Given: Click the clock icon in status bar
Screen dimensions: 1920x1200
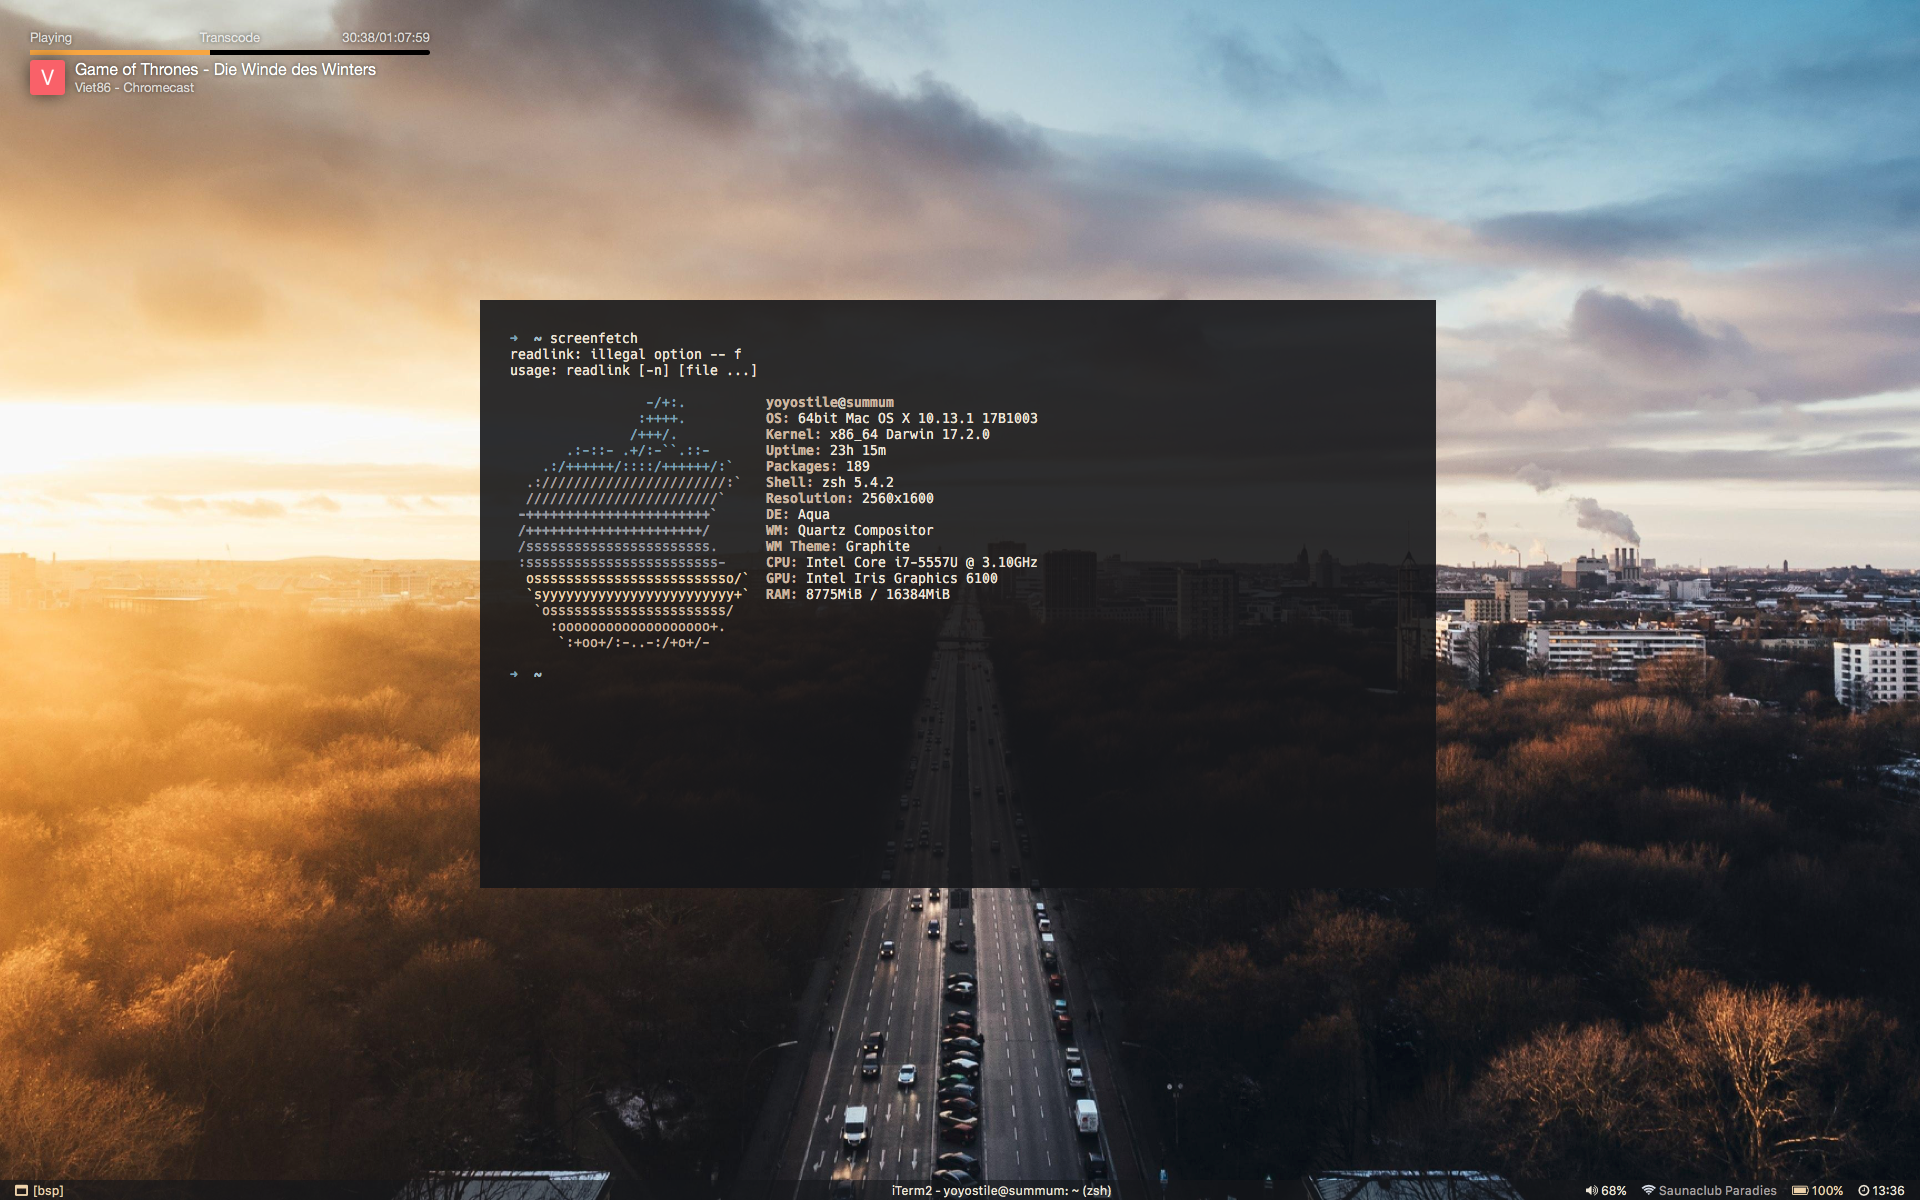Looking at the screenshot, I should click(1864, 1190).
